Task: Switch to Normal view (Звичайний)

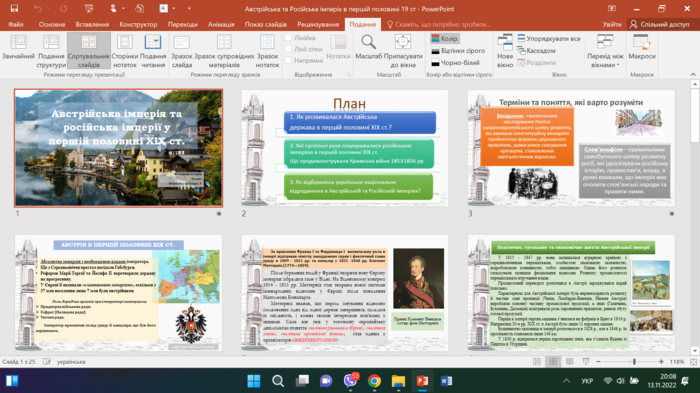Action: (x=18, y=50)
